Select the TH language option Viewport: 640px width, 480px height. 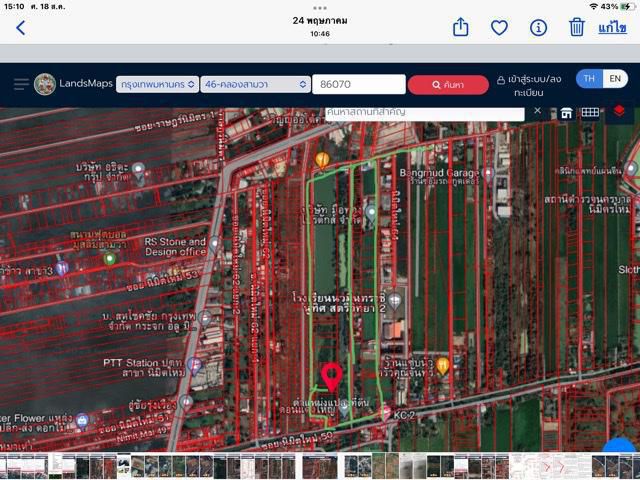coord(589,79)
